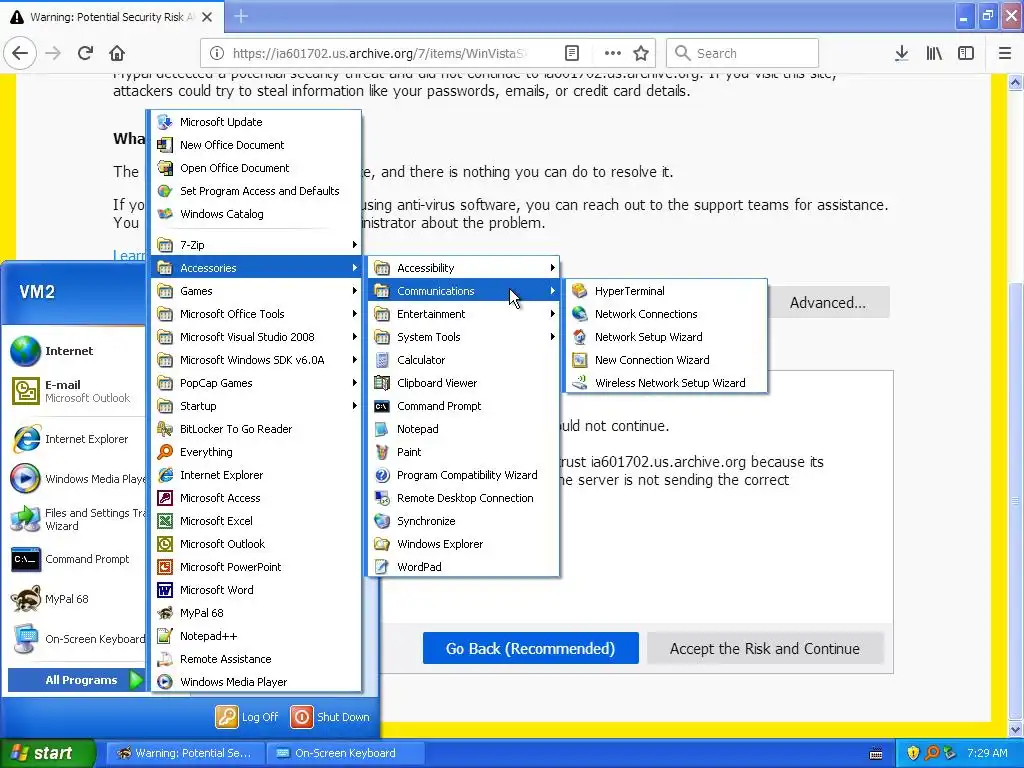
Task: Choose Windows Catalog
Action: pos(256,214)
